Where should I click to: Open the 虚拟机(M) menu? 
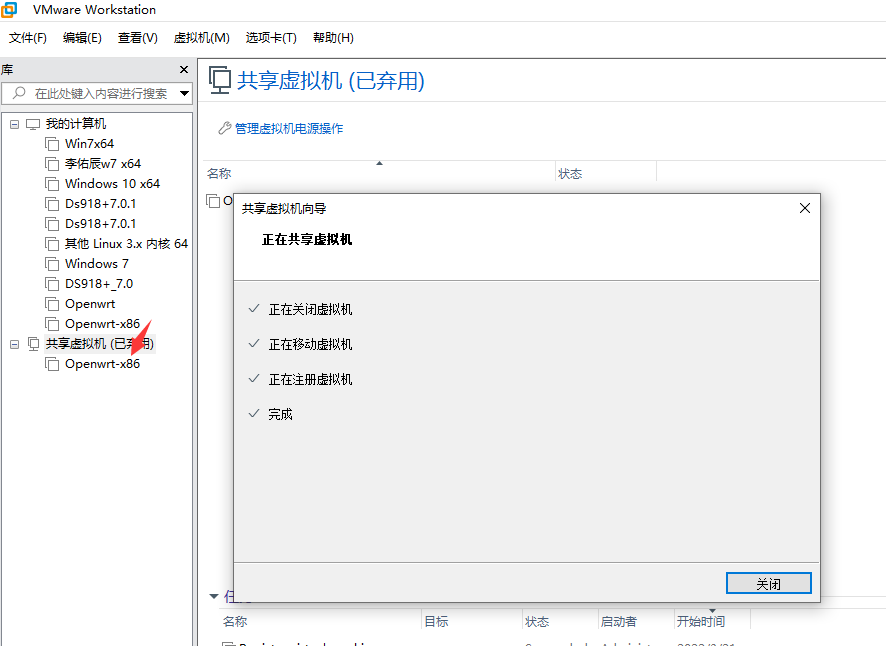[x=201, y=38]
